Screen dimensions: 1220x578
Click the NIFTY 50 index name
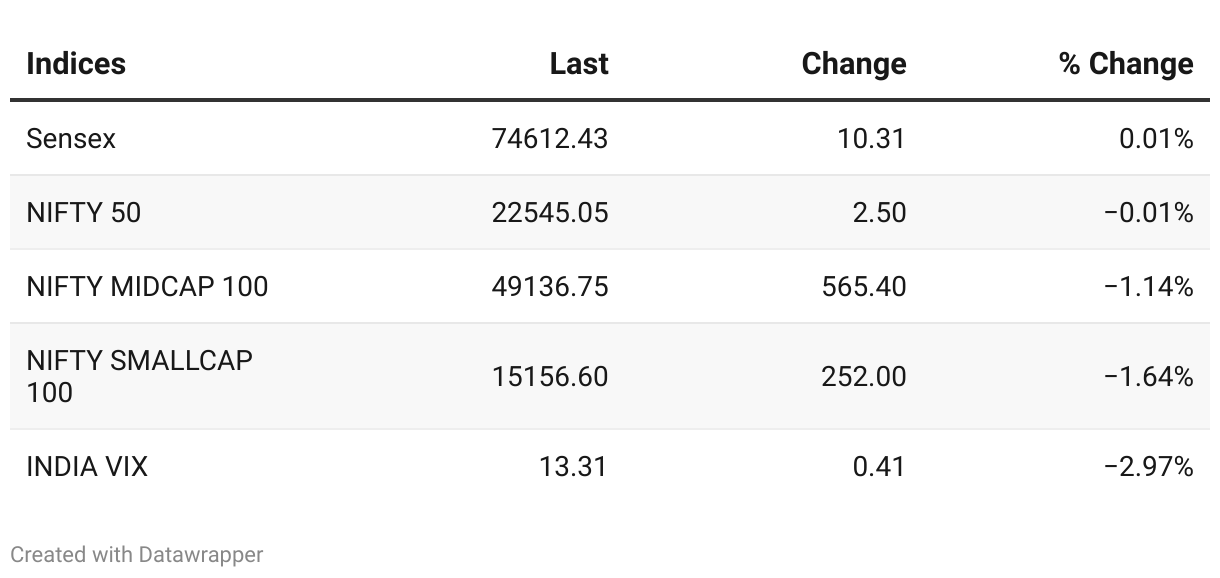[x=84, y=213]
